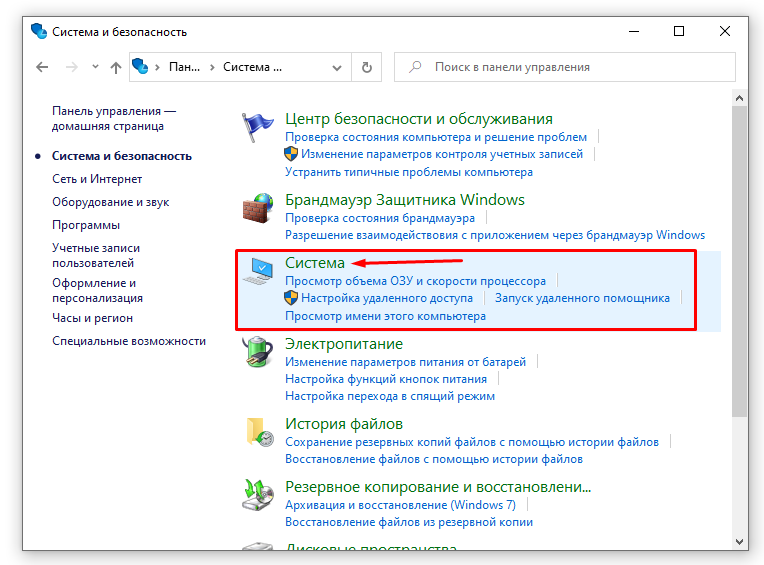Open Резервное копирование и восстановление heading

(438, 487)
